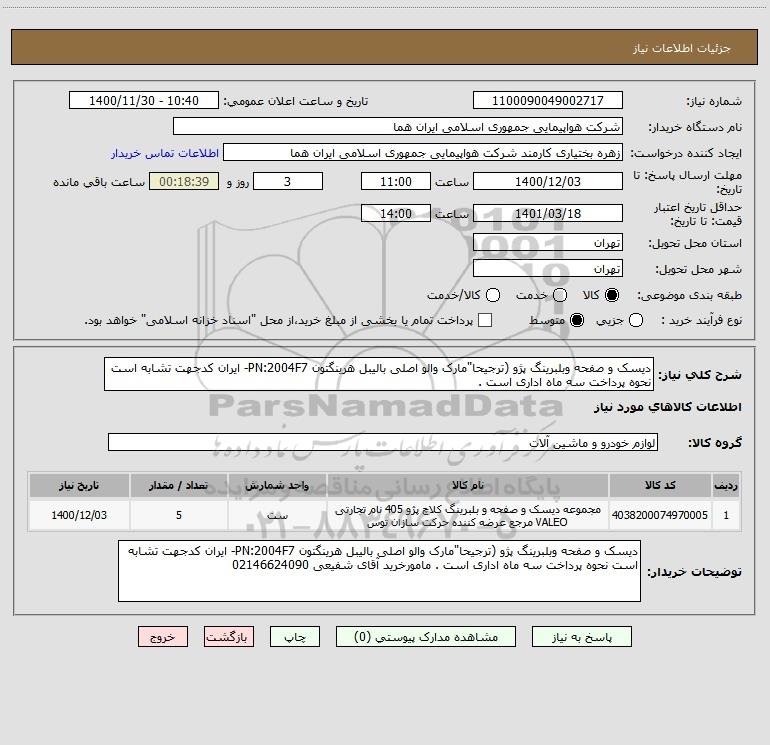Select the کد کالا column header
Screen dimensions: 770x745
point(660,485)
